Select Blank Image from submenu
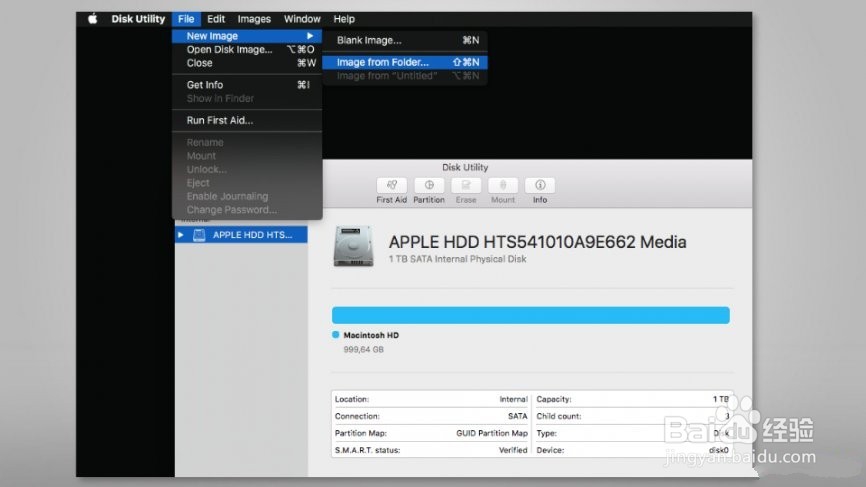The width and height of the screenshot is (866, 487). [x=405, y=40]
